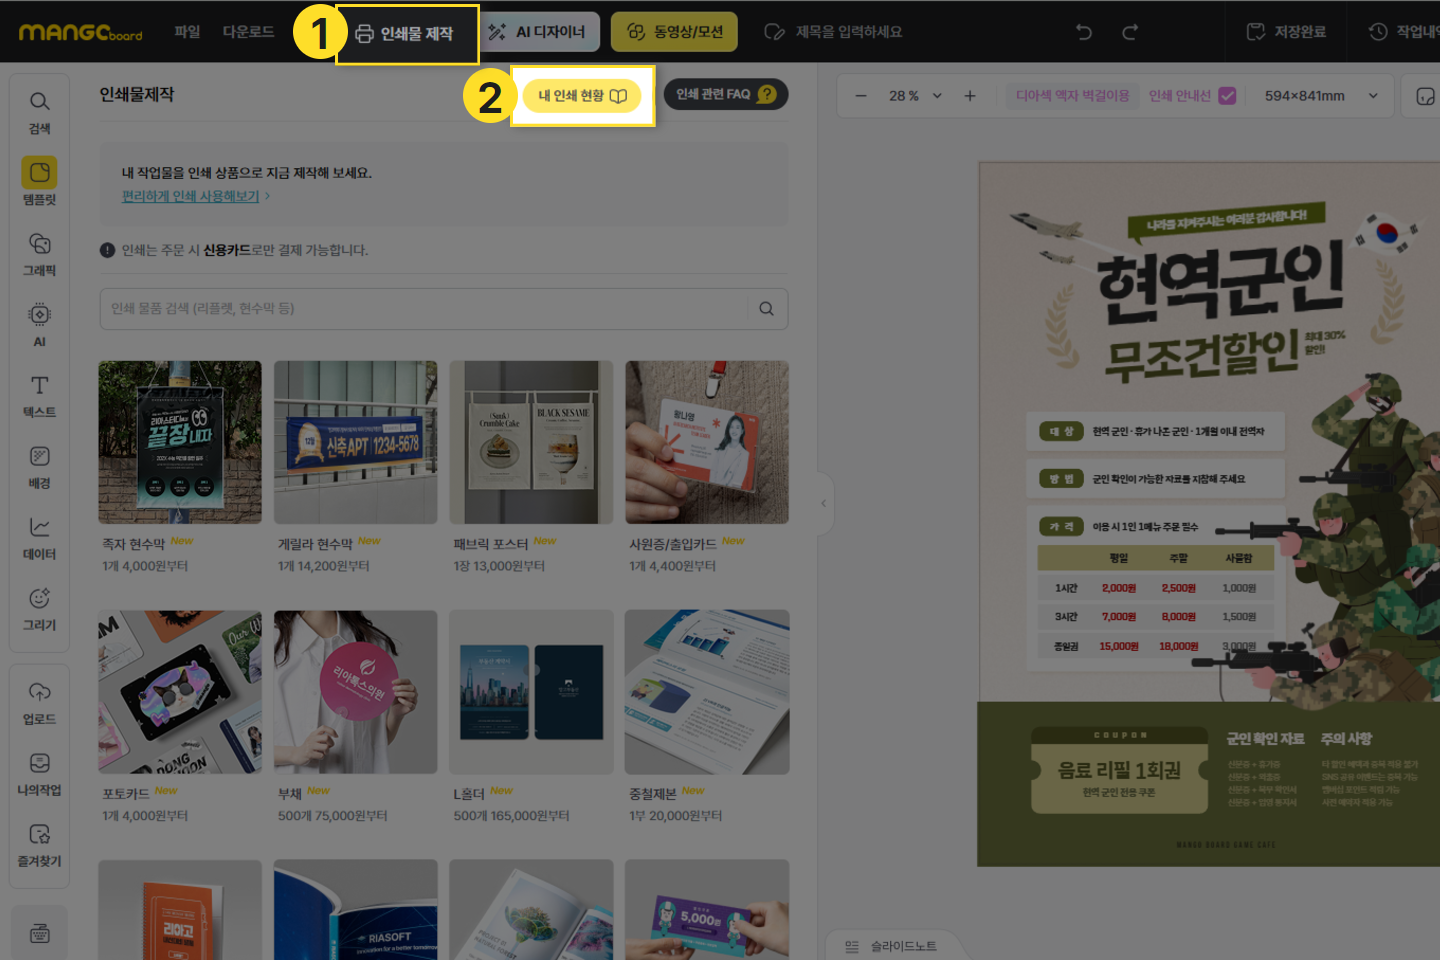Click the keyboard icon at sidebar bottom

(39, 933)
